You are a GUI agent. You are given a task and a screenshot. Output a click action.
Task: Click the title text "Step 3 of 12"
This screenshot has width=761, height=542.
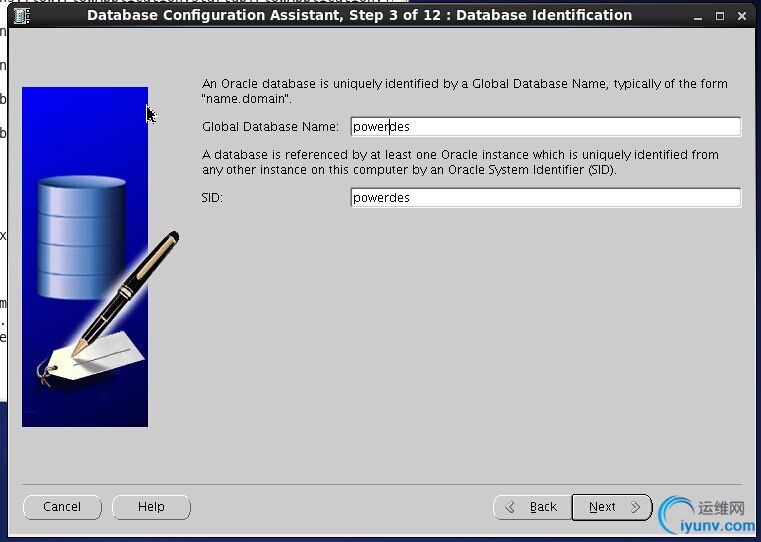point(395,16)
